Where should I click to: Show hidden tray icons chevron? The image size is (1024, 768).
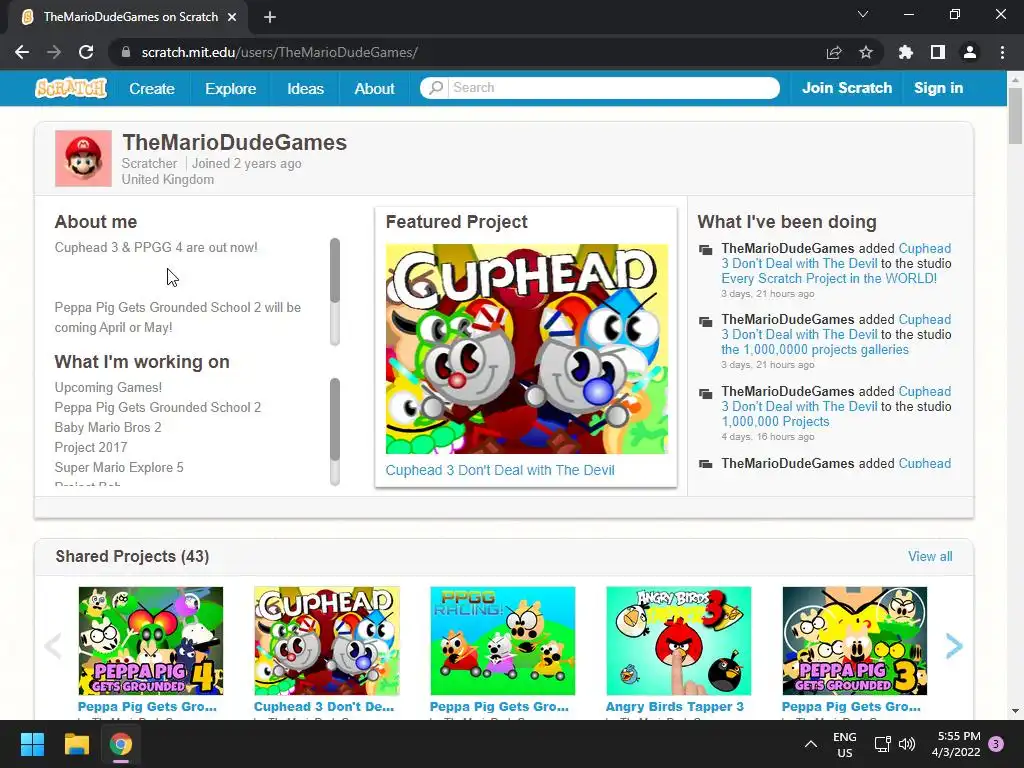pyautogui.click(x=810, y=744)
